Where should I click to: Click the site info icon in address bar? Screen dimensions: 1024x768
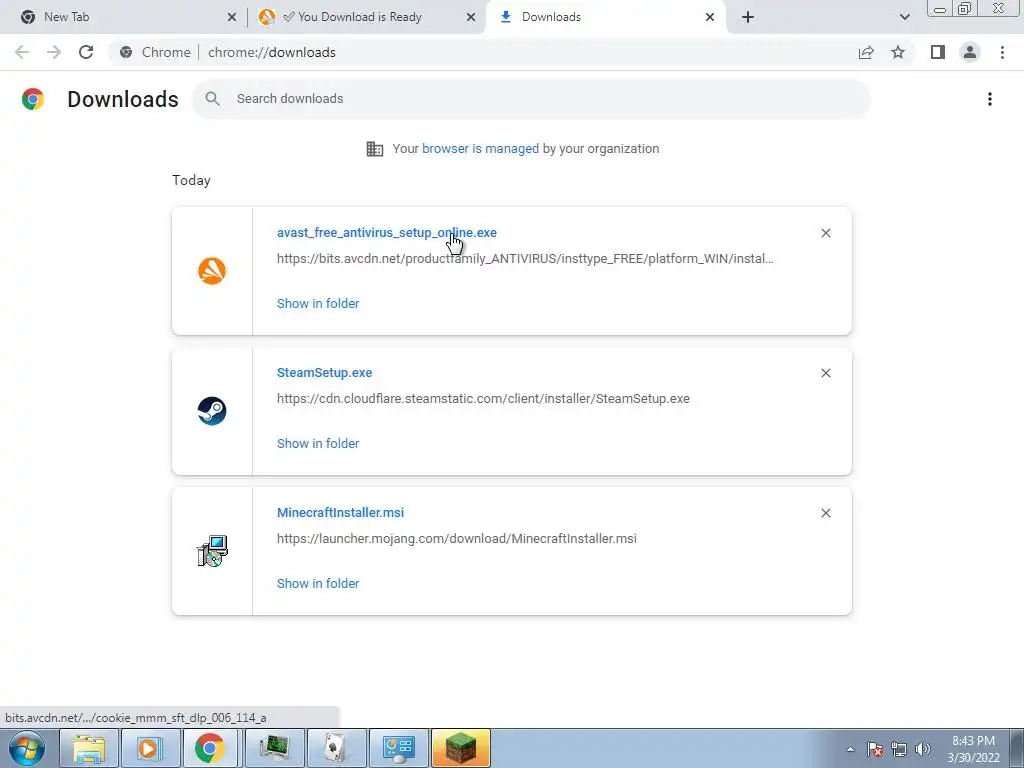(x=127, y=52)
